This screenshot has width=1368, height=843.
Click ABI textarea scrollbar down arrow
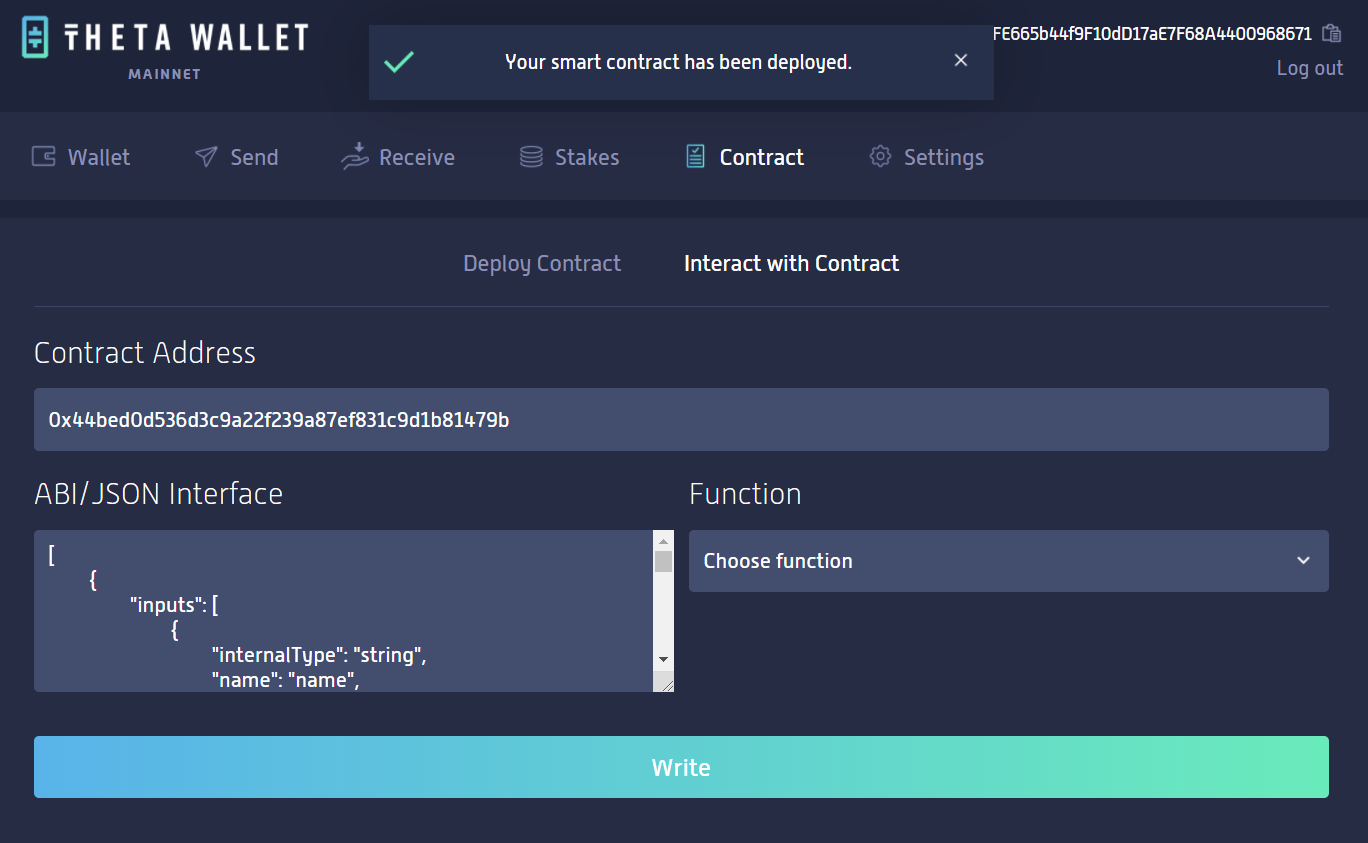tap(663, 660)
